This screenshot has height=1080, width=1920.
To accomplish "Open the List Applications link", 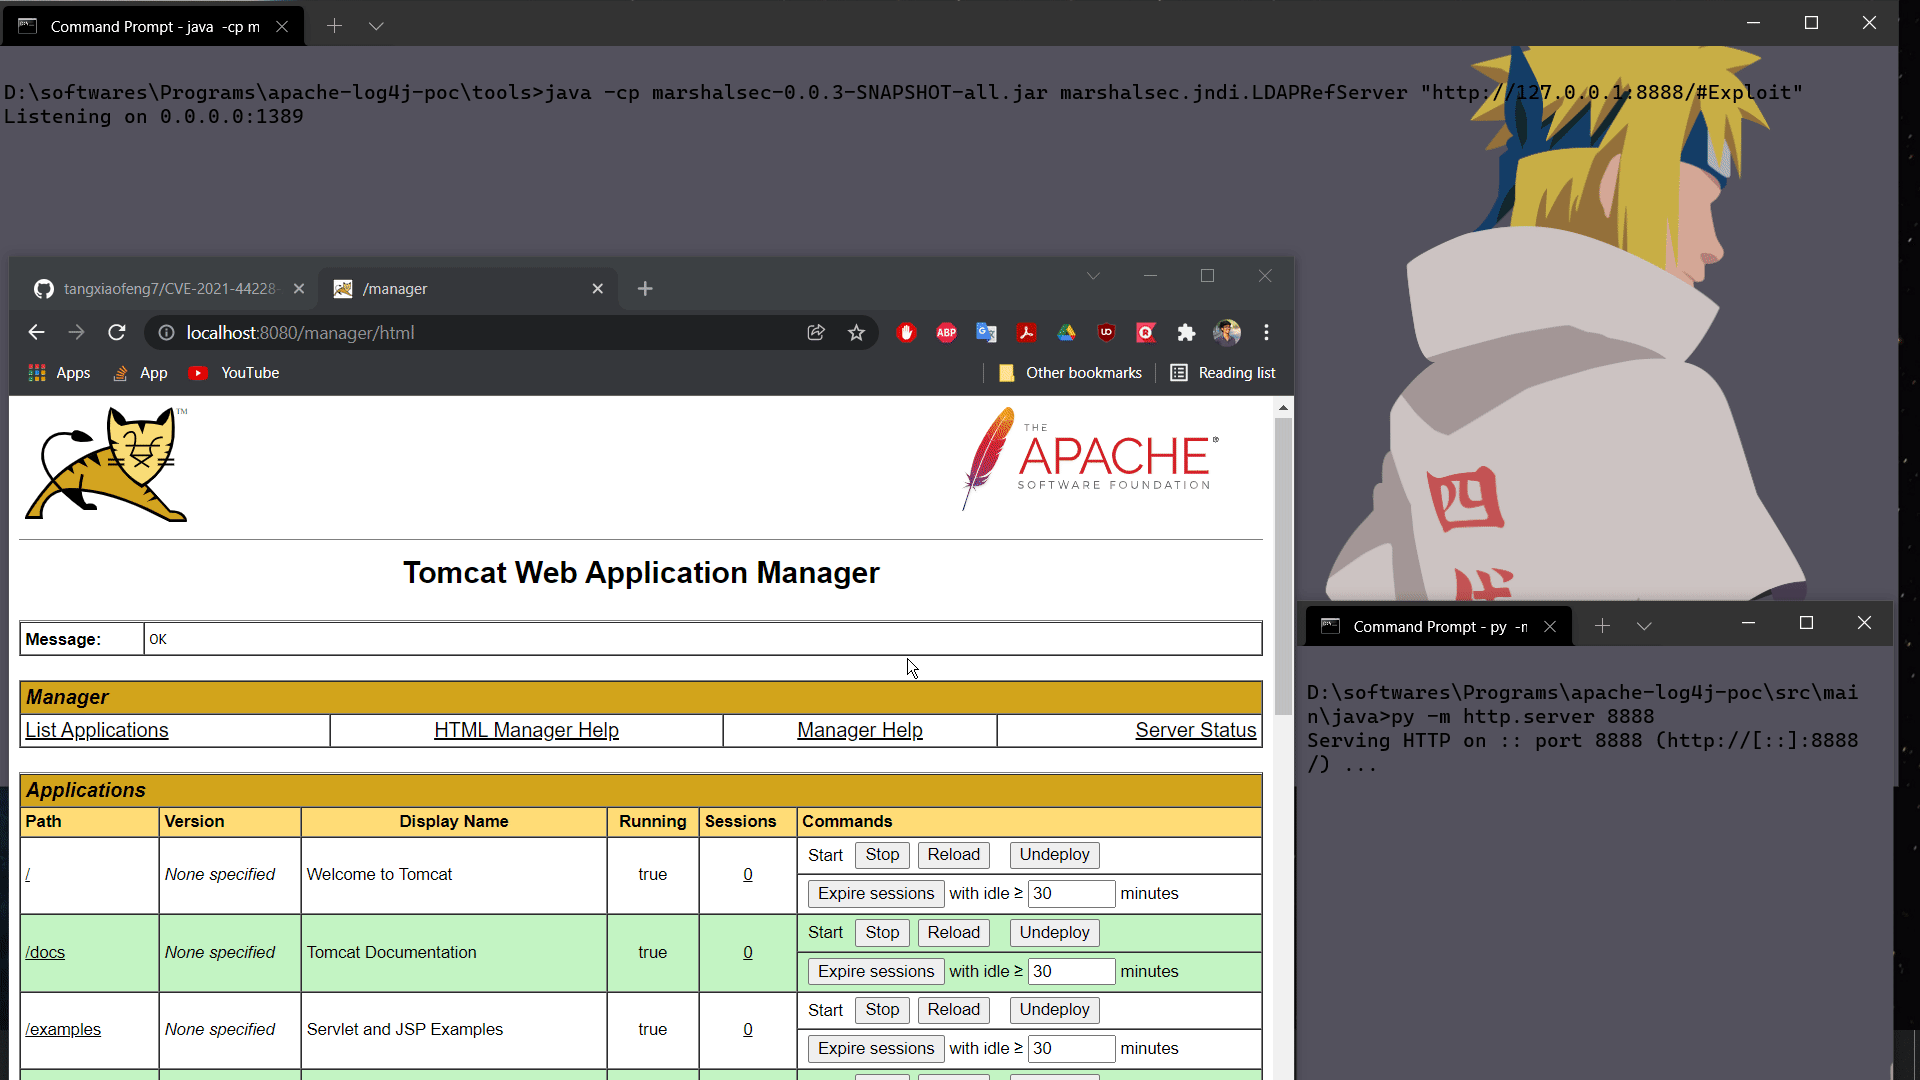I will [x=97, y=731].
